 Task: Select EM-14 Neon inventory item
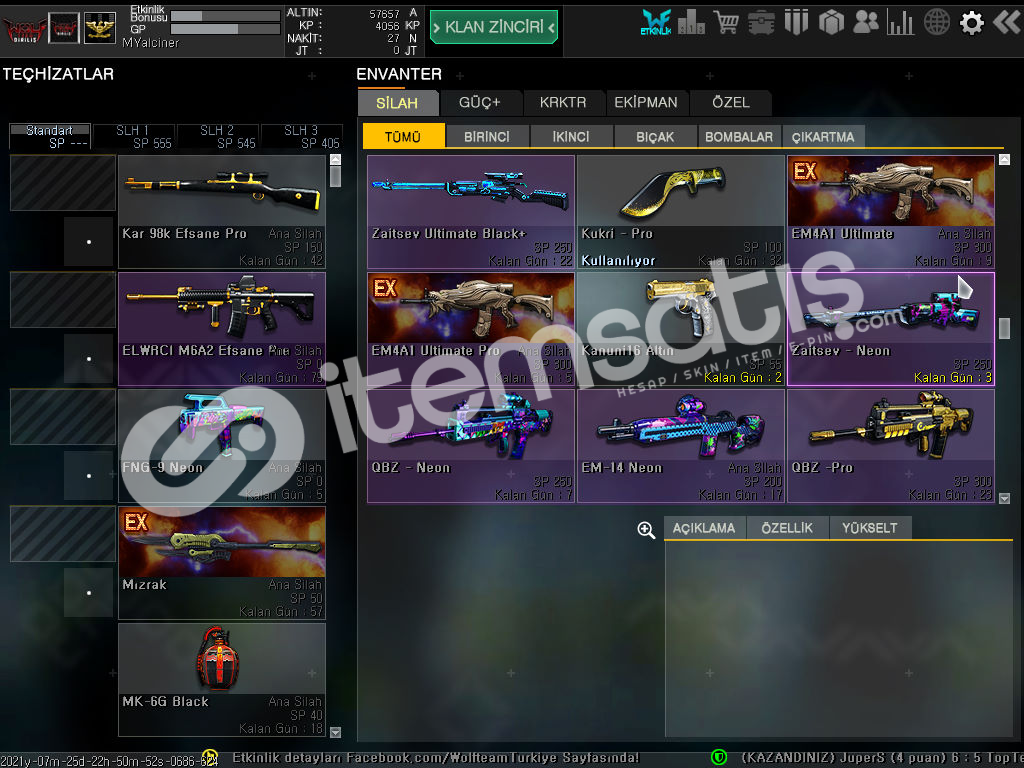(681, 445)
